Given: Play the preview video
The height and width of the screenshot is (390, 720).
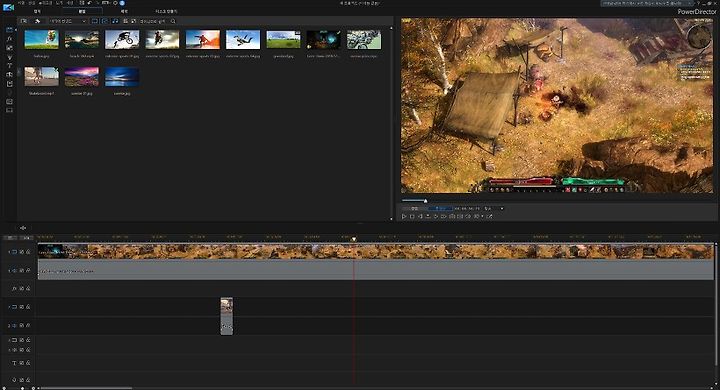Looking at the screenshot, I should click(404, 216).
